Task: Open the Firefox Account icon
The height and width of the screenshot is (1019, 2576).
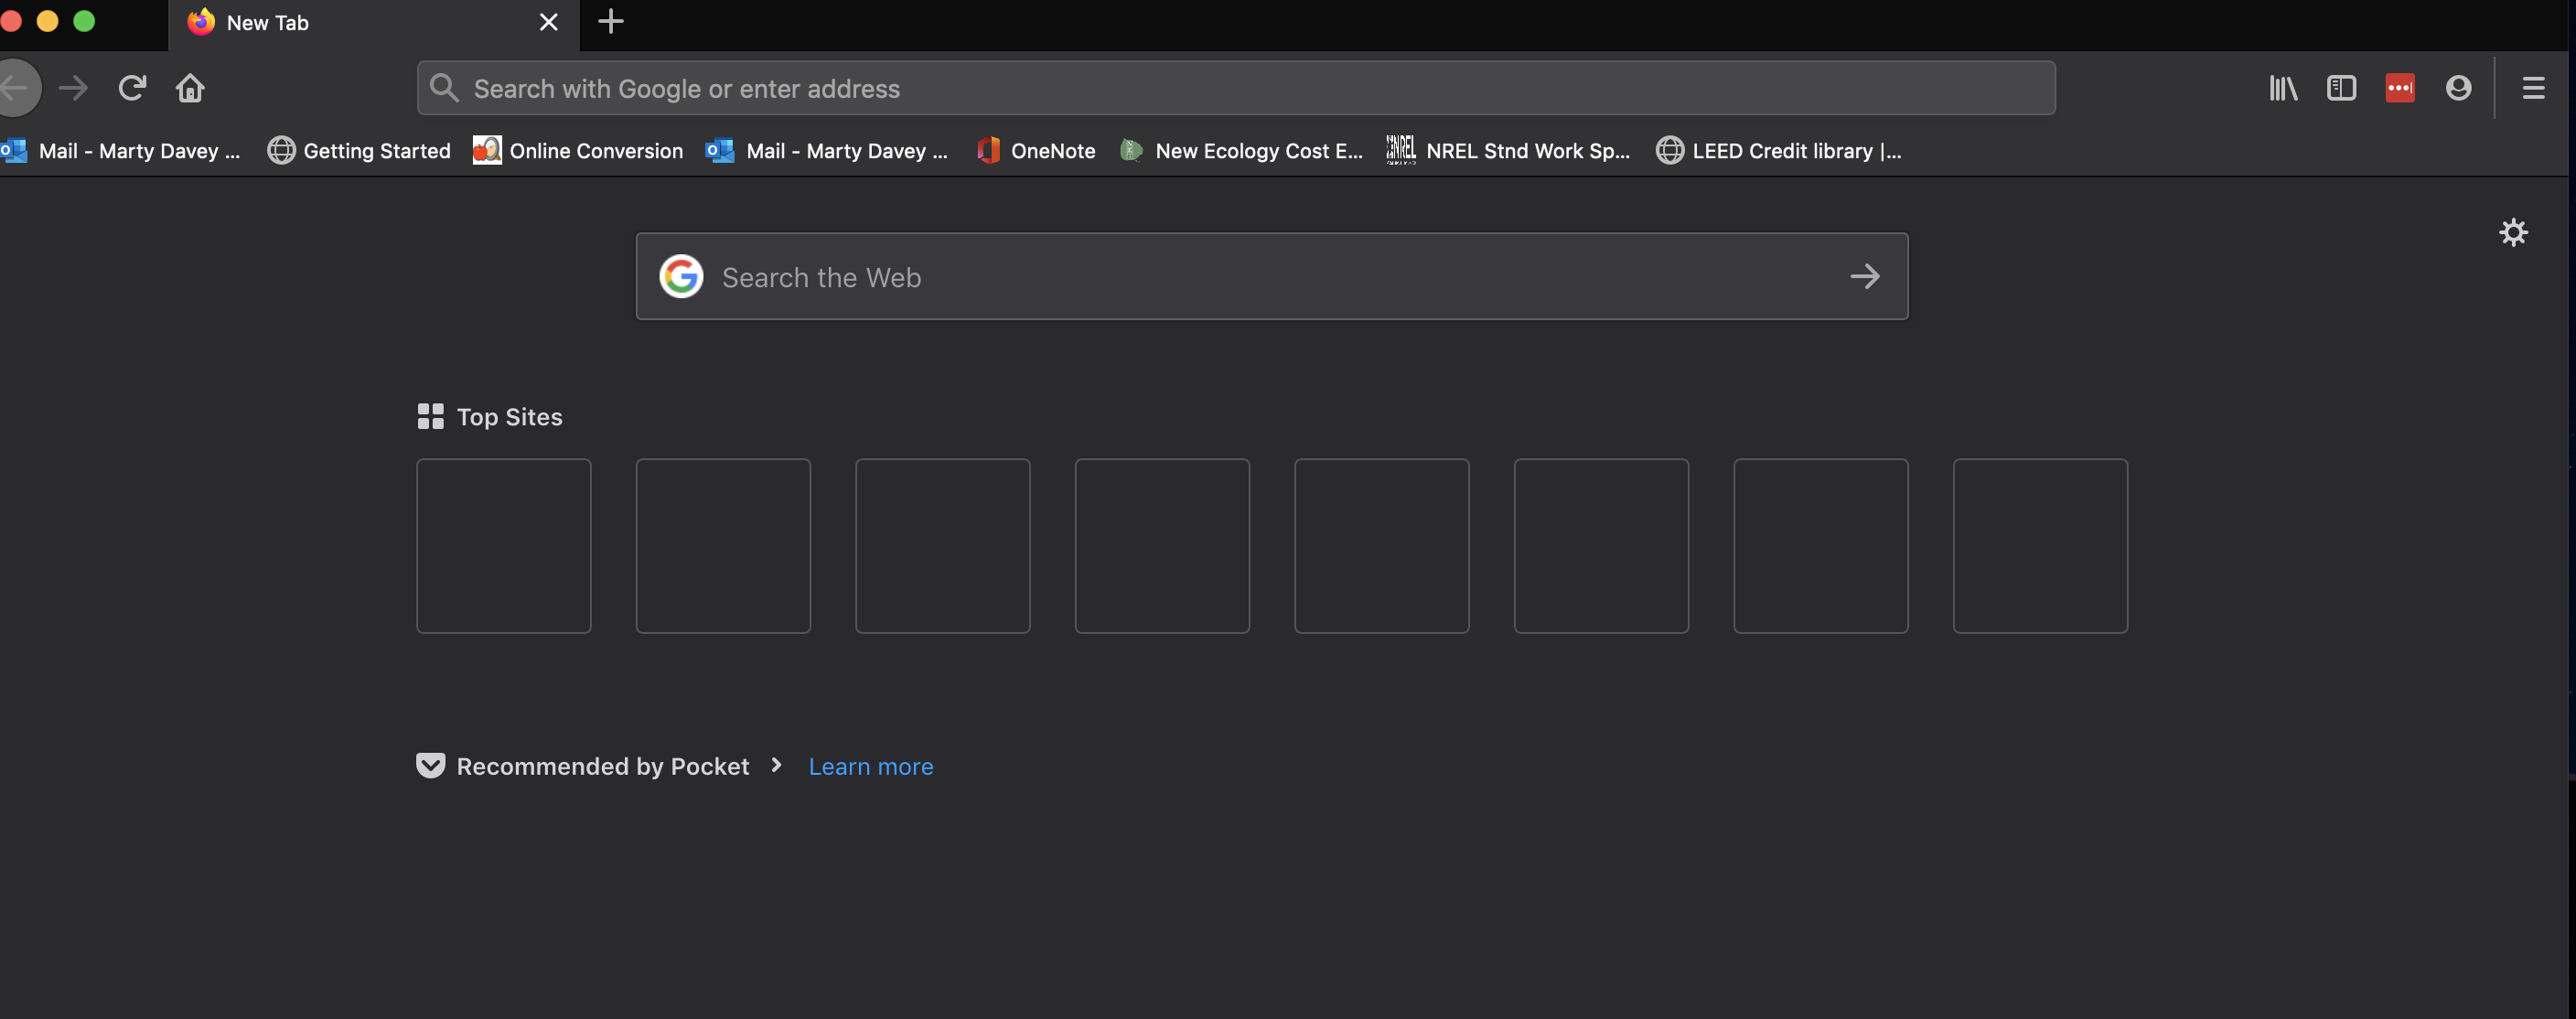Action: [2458, 88]
